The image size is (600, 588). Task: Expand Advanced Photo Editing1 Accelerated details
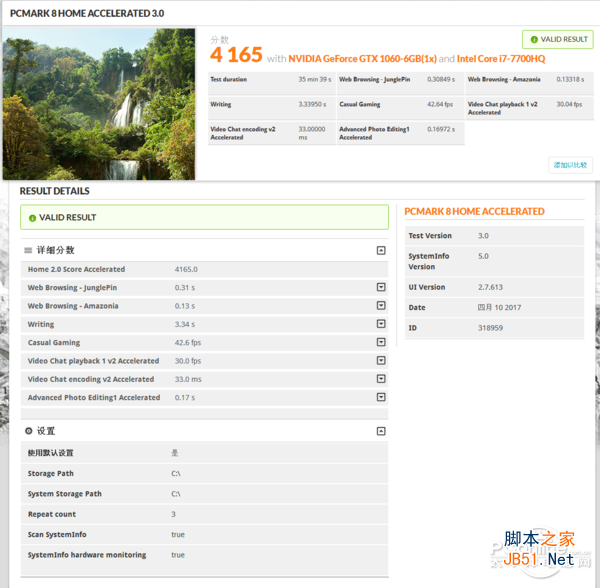(381, 397)
